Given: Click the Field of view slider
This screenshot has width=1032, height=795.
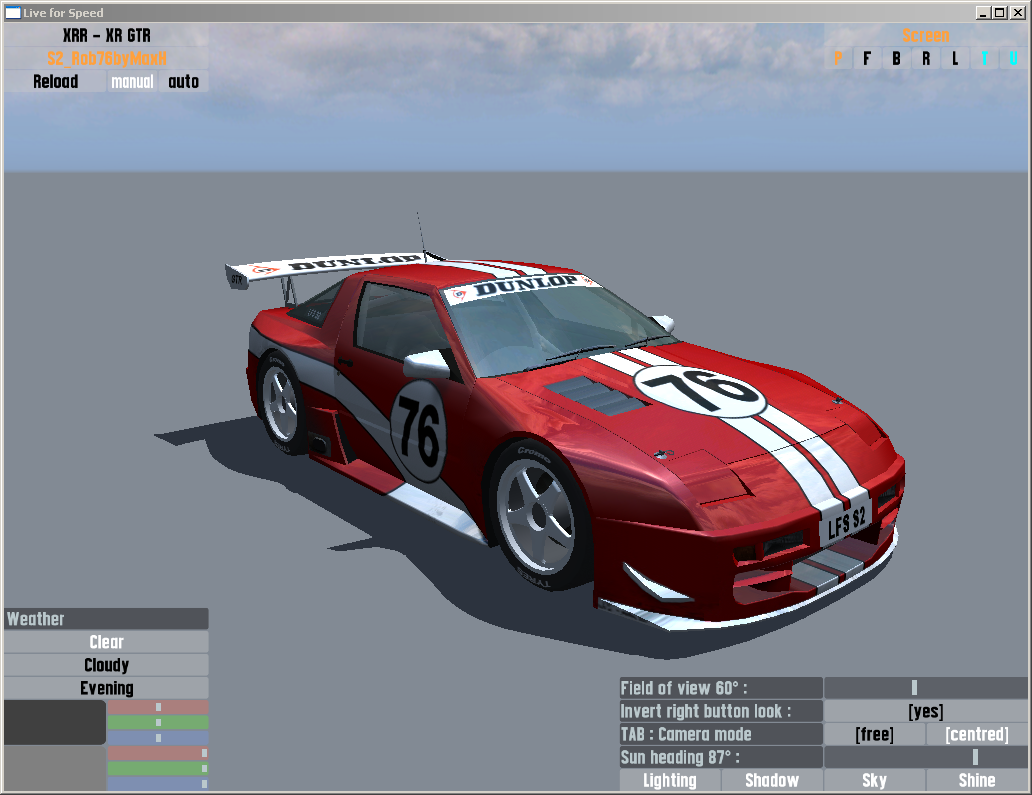Looking at the screenshot, I should click(925, 688).
